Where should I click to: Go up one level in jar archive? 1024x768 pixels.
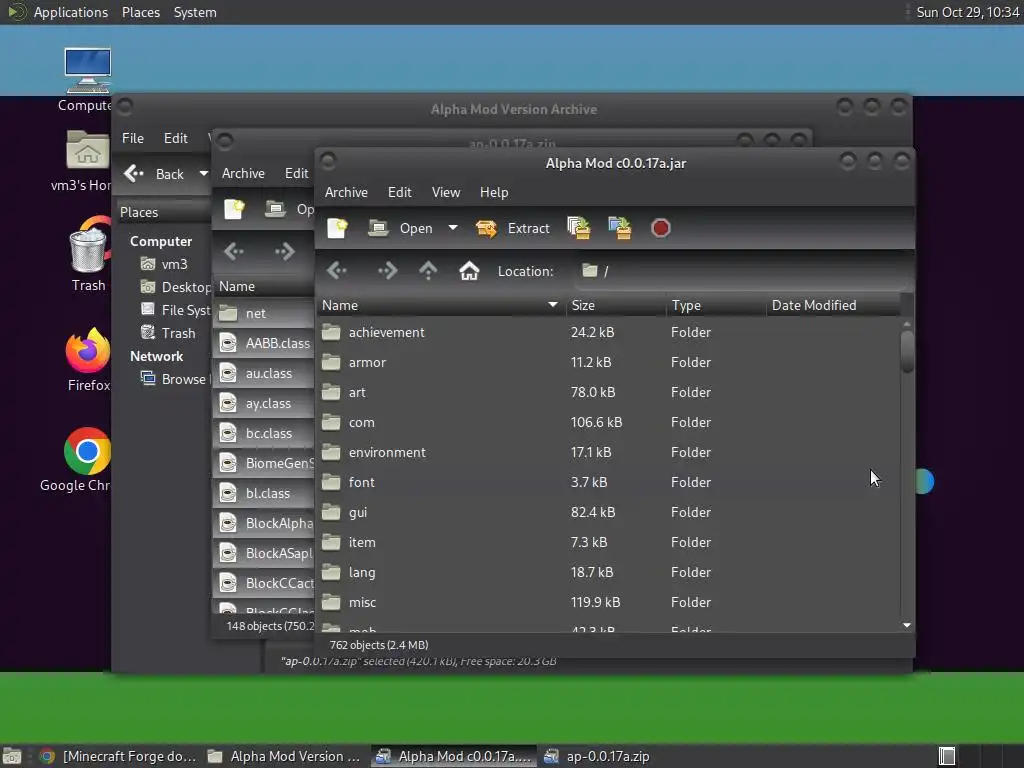click(x=428, y=270)
